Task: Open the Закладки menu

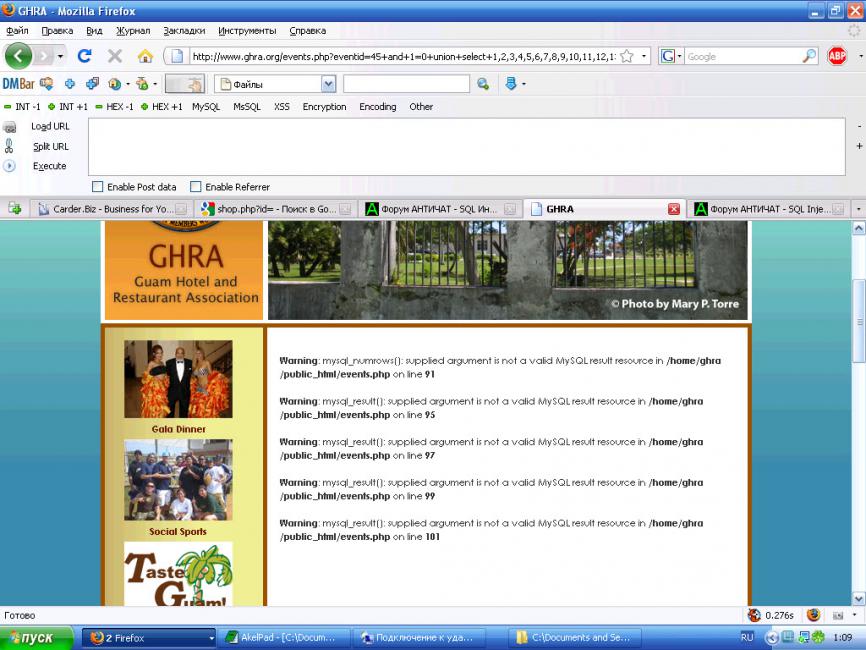Action: (x=183, y=31)
